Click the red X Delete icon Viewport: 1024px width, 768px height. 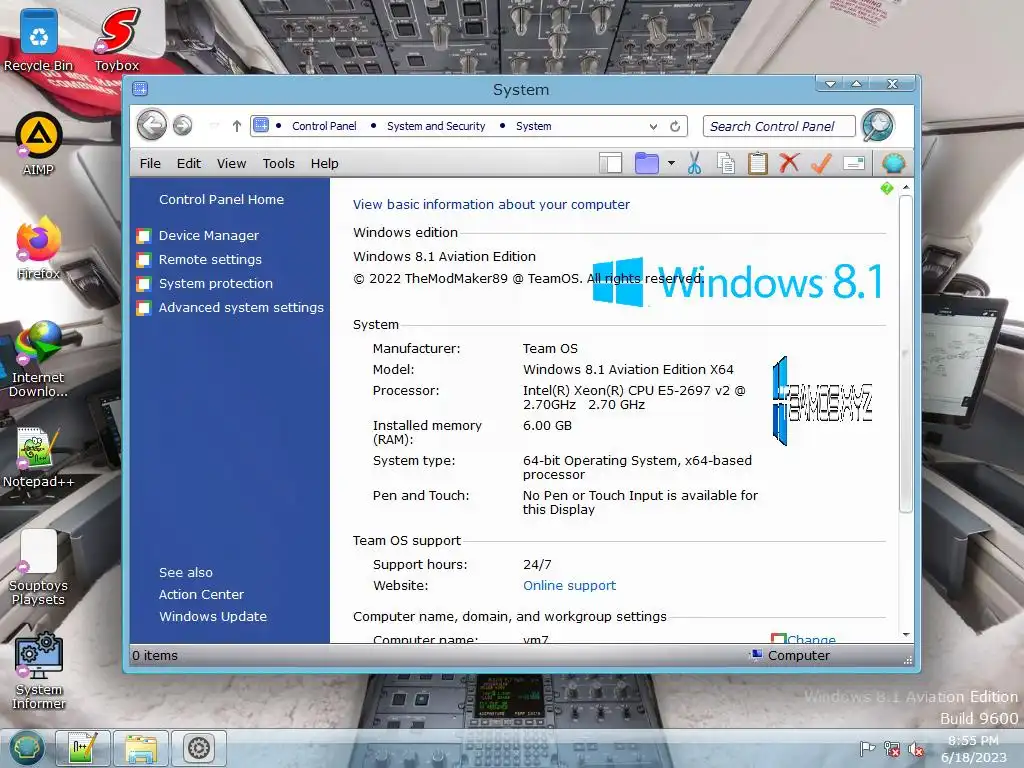[x=789, y=163]
